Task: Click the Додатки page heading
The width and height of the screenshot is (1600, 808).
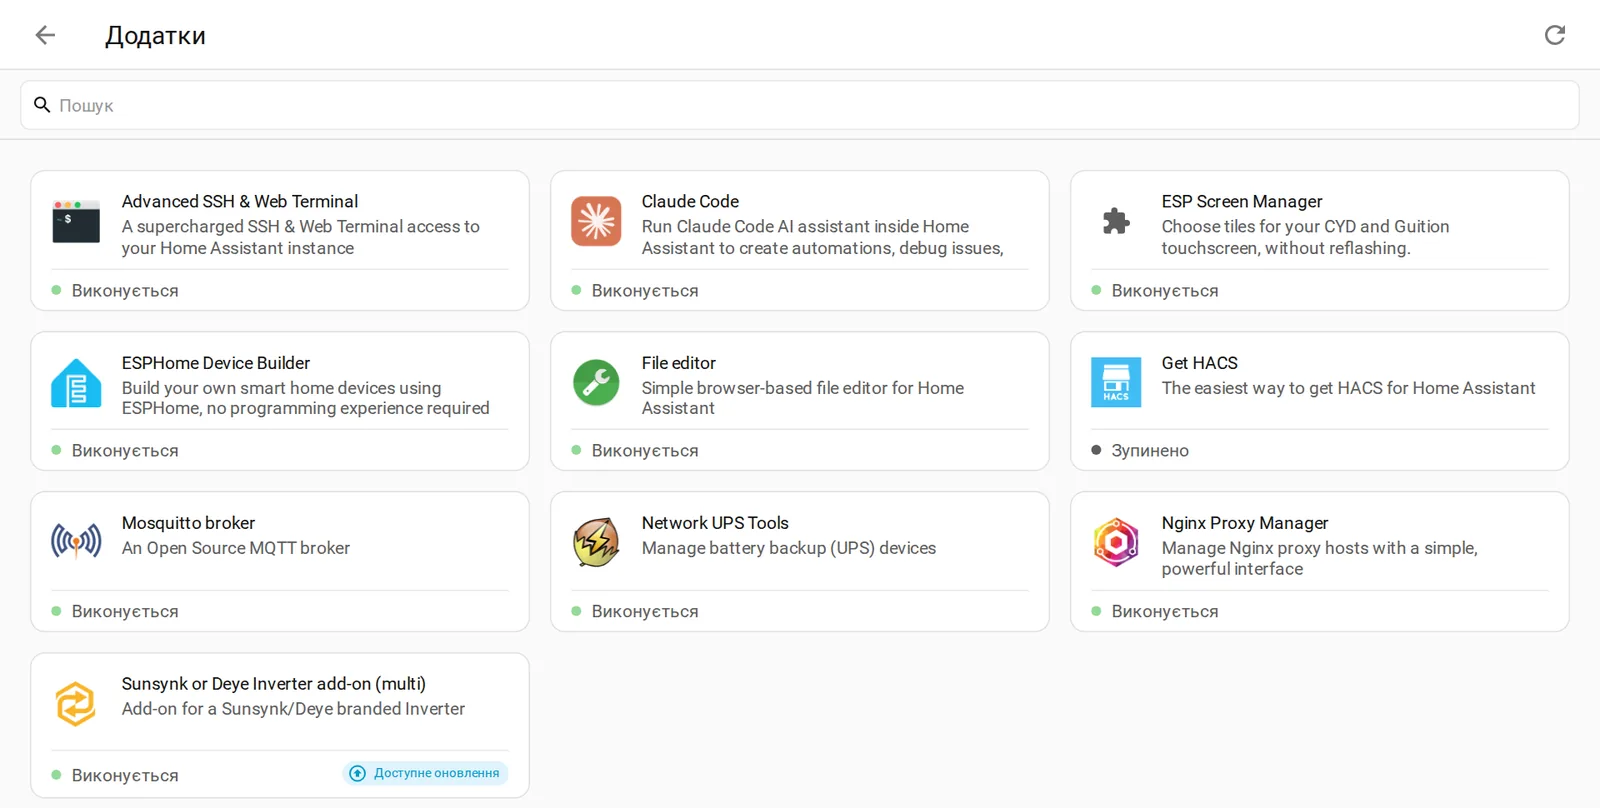Action: coord(155,36)
